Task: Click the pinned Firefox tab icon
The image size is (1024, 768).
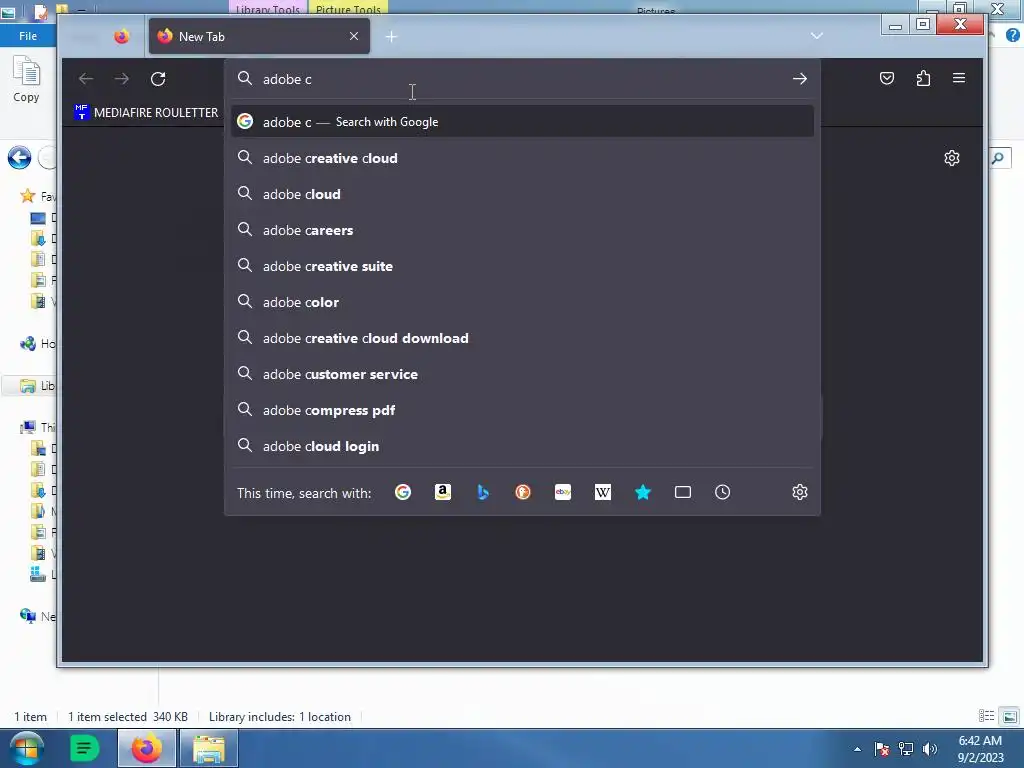Action: (x=121, y=37)
